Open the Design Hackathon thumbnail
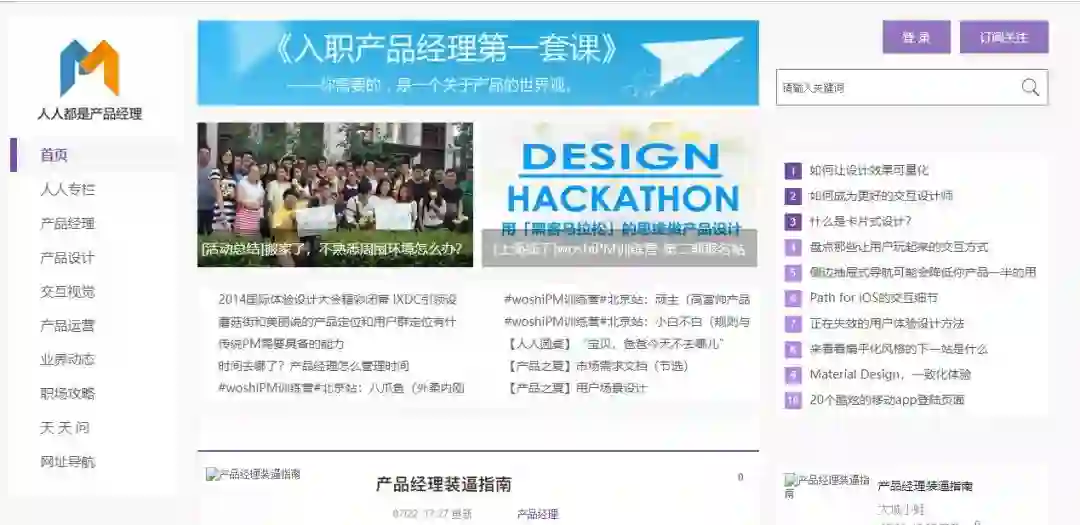This screenshot has width=1080, height=525. pyautogui.click(x=620, y=194)
